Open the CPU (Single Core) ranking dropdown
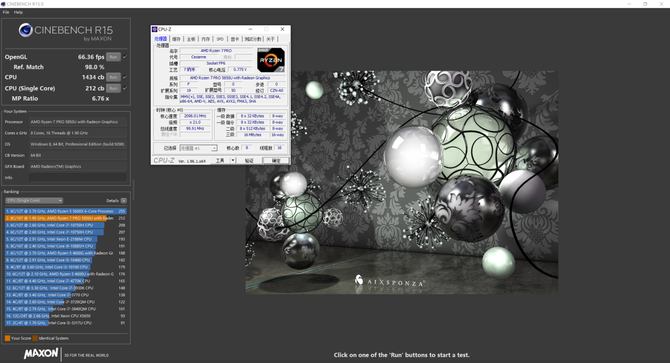The width and height of the screenshot is (670, 363). (34, 200)
